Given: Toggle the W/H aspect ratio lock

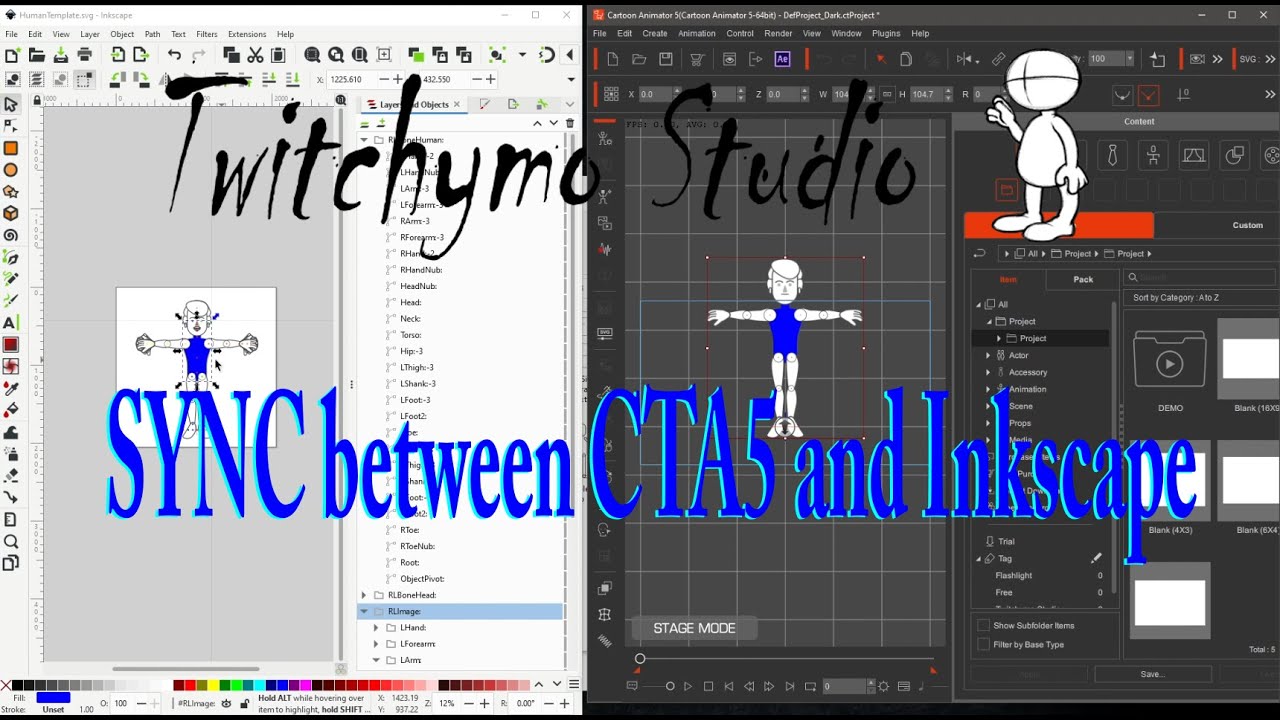Looking at the screenshot, I should pos(887,94).
